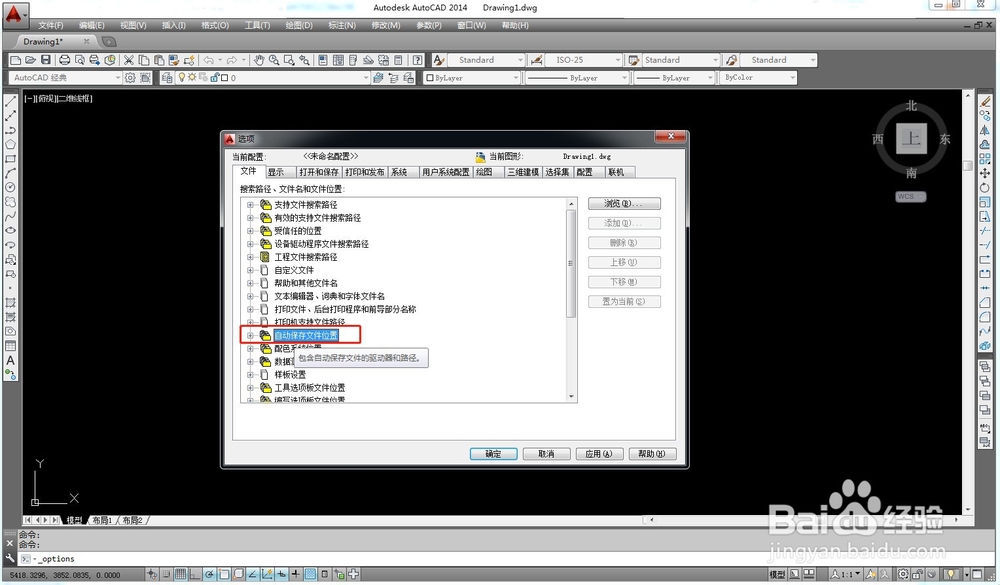The height and width of the screenshot is (585, 1000).
Task: Select 工具选项板文件位置 in the tree
Action: [309, 388]
